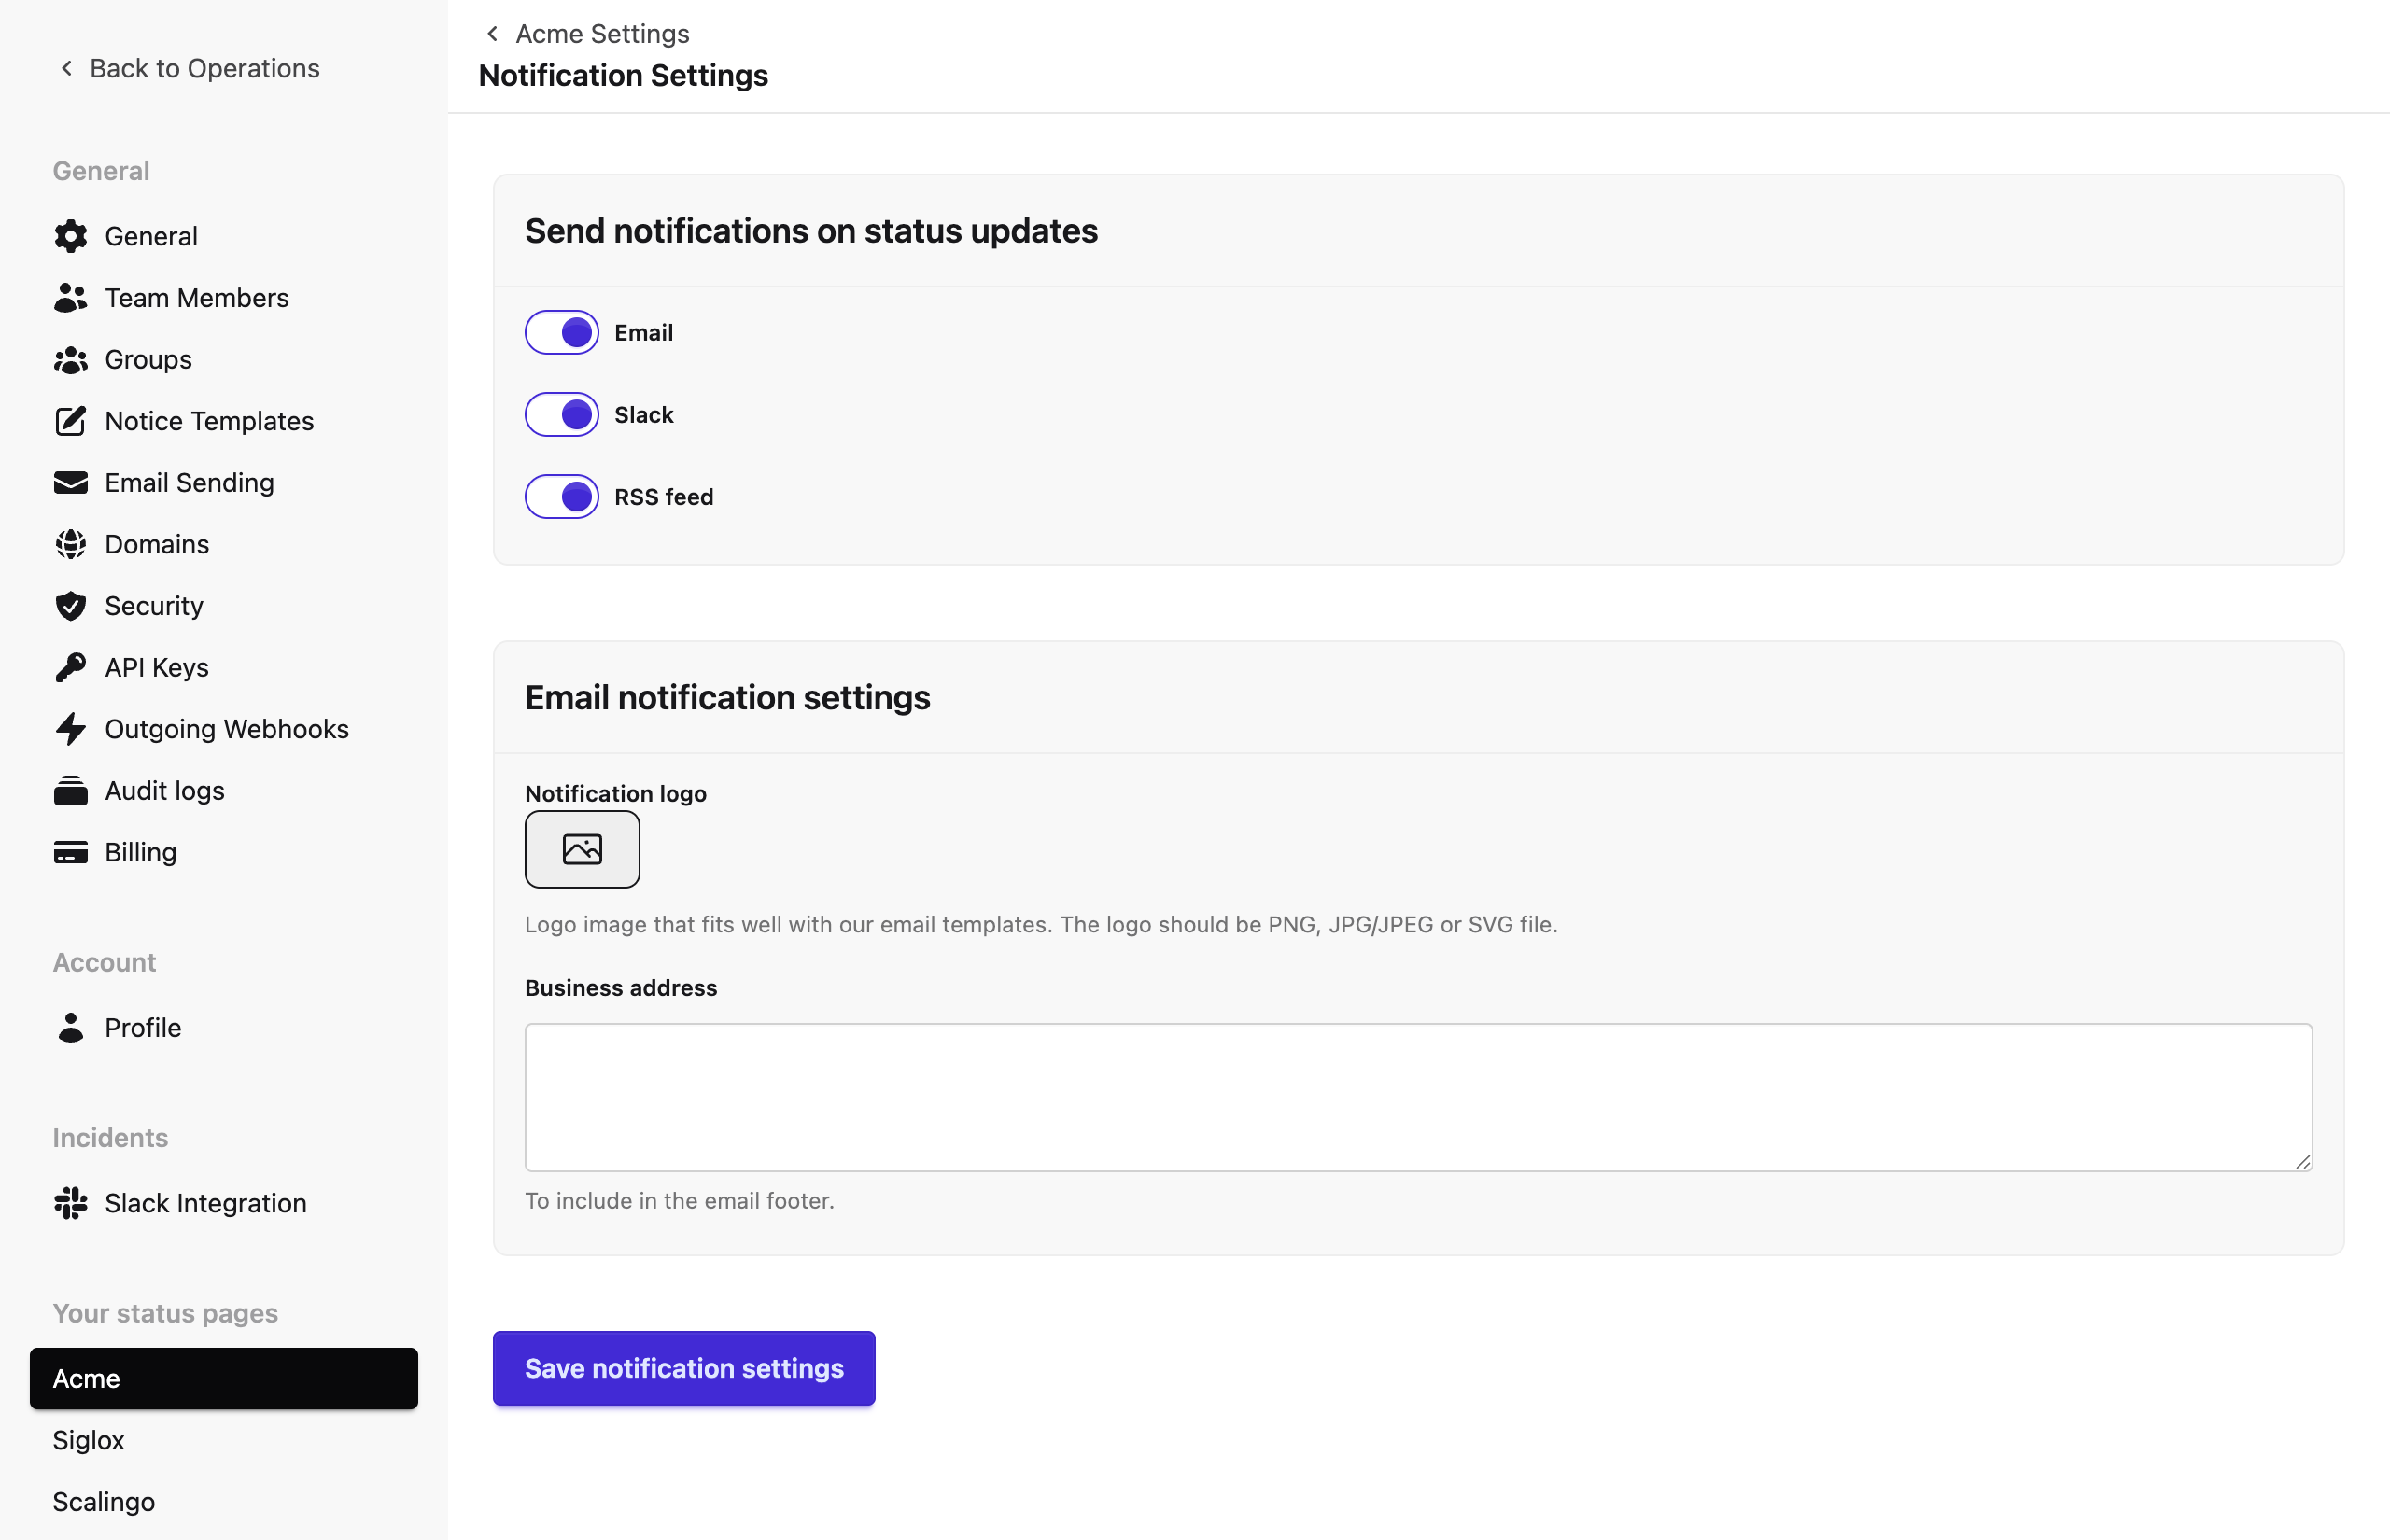Click the API Keys key icon
The height and width of the screenshot is (1540, 2390).
70,667
